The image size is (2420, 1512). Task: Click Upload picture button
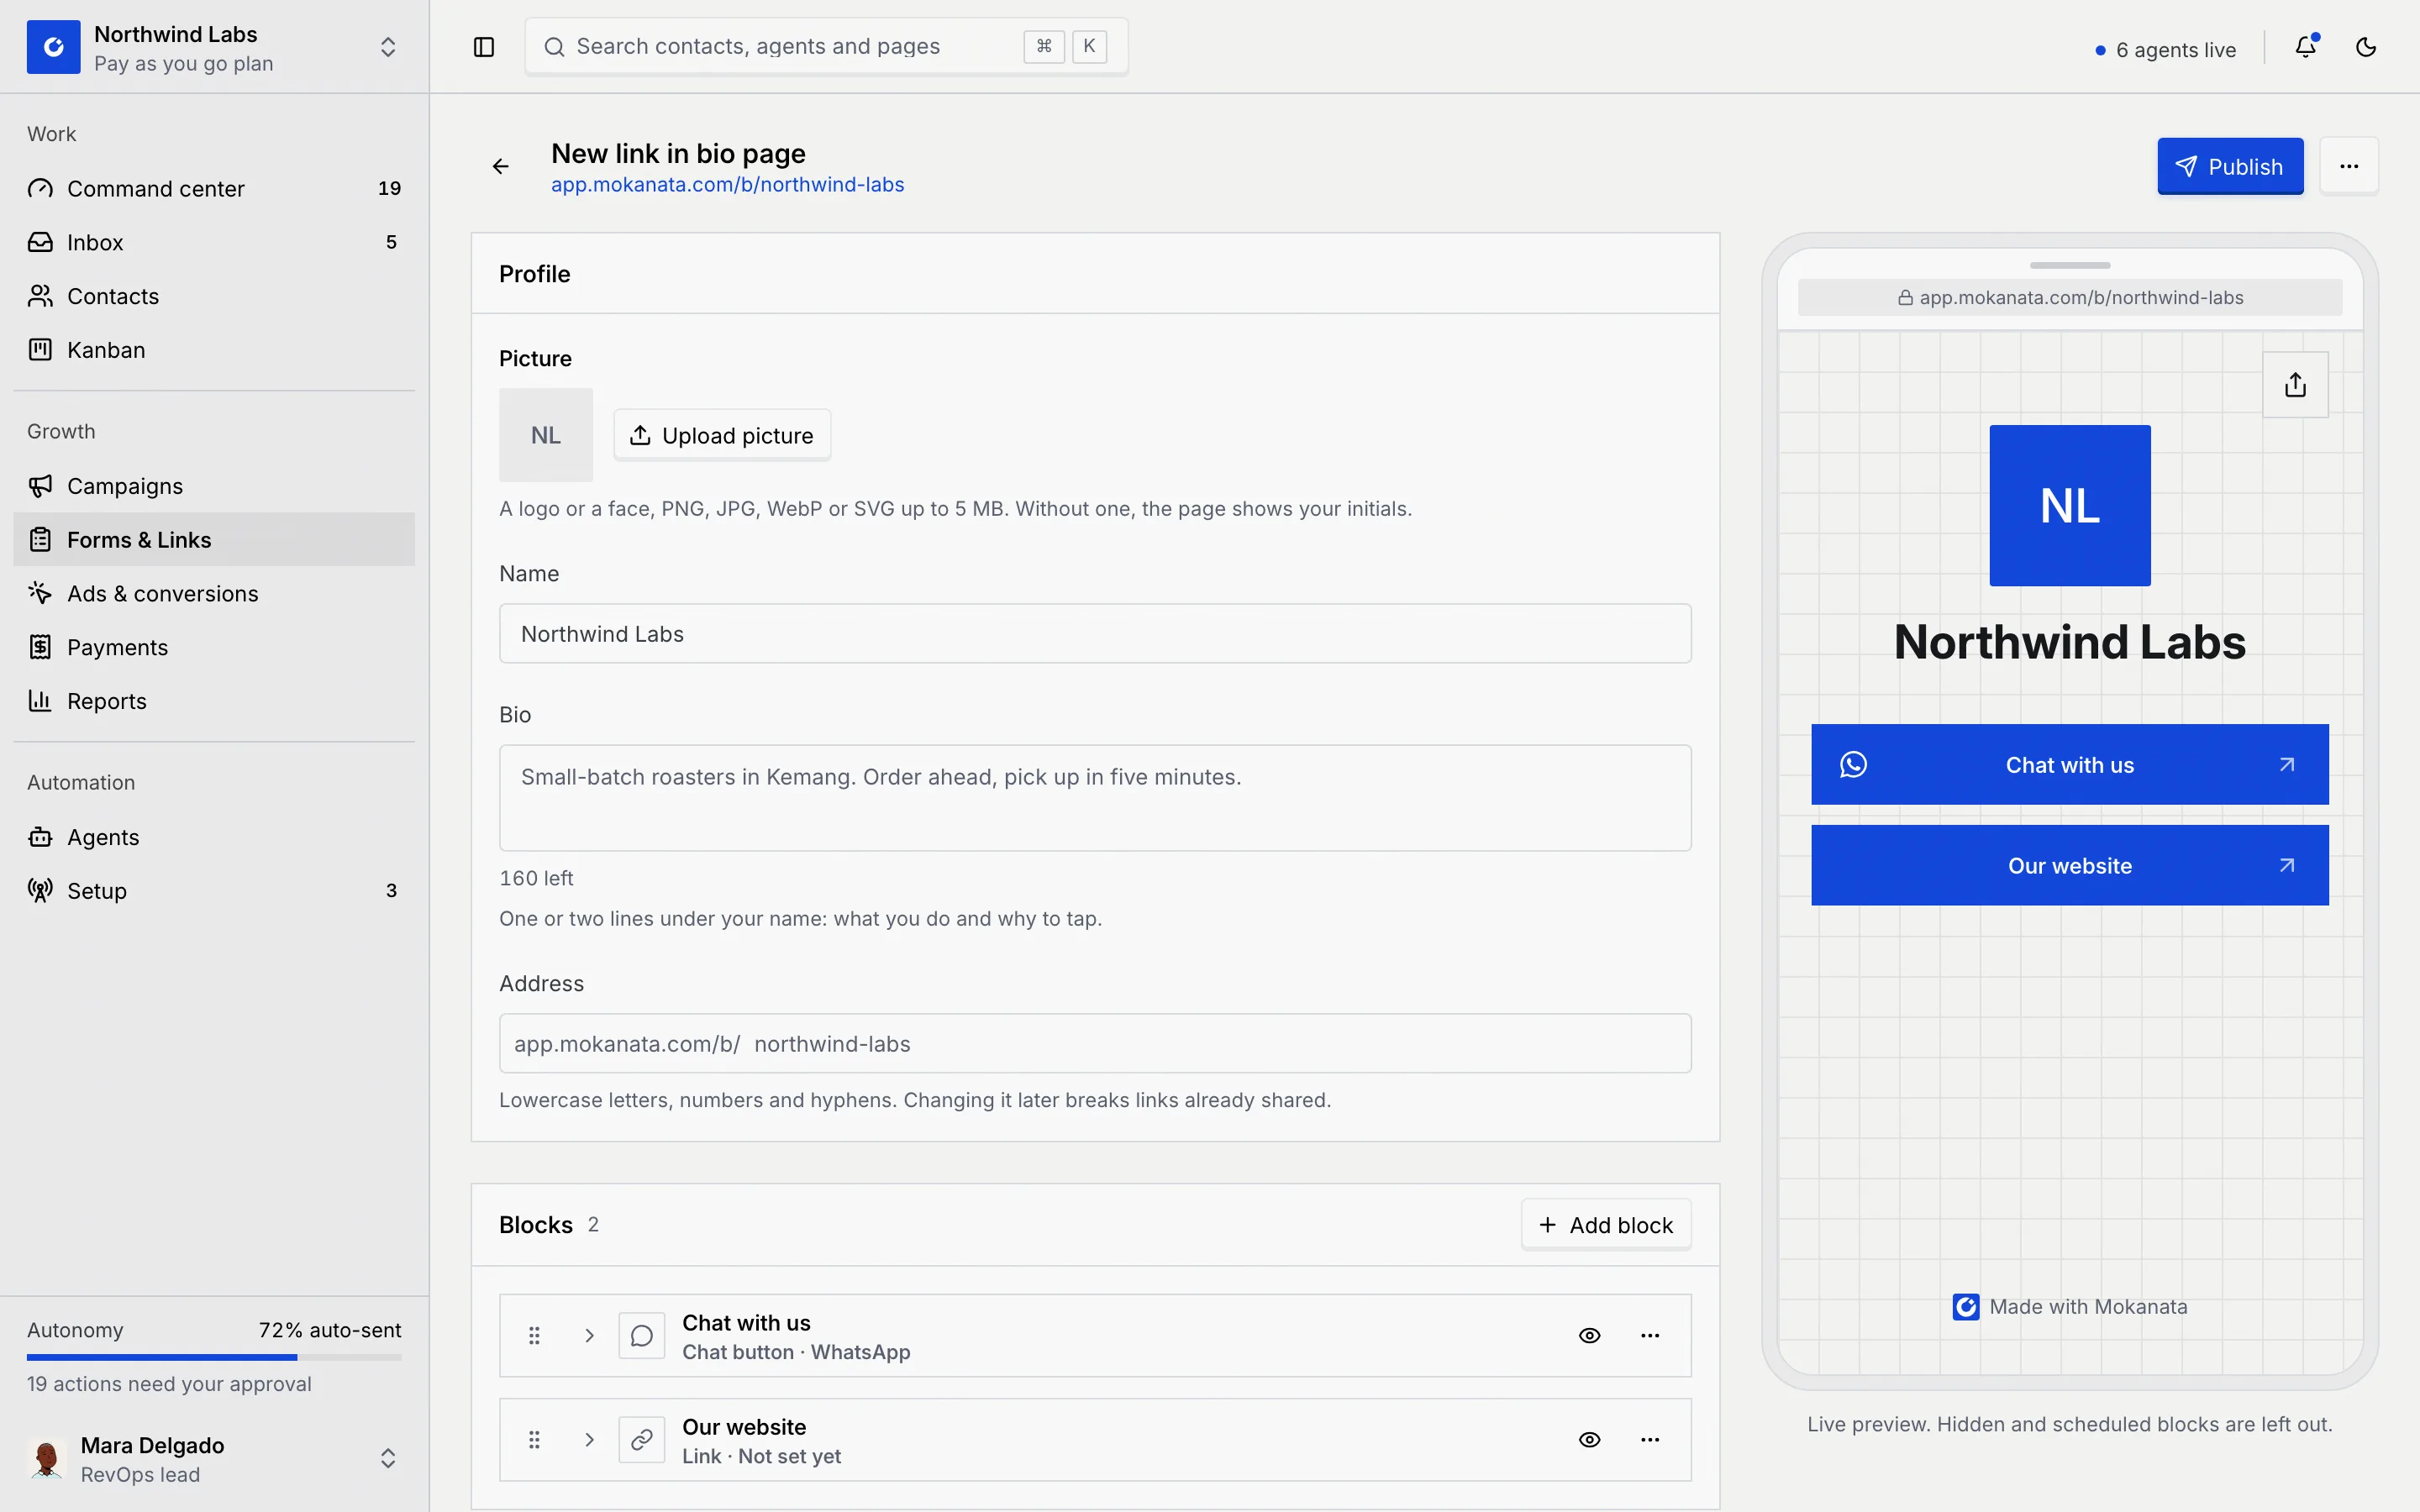click(x=722, y=435)
